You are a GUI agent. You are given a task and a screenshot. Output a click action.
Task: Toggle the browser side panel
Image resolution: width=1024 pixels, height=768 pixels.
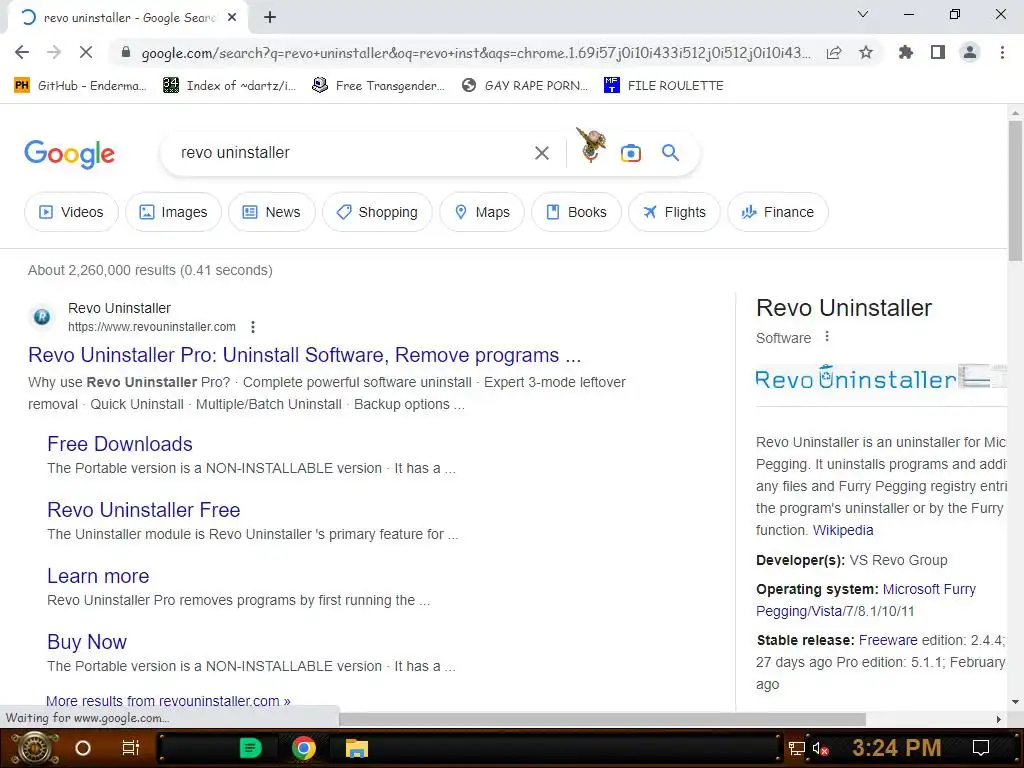tap(938, 52)
